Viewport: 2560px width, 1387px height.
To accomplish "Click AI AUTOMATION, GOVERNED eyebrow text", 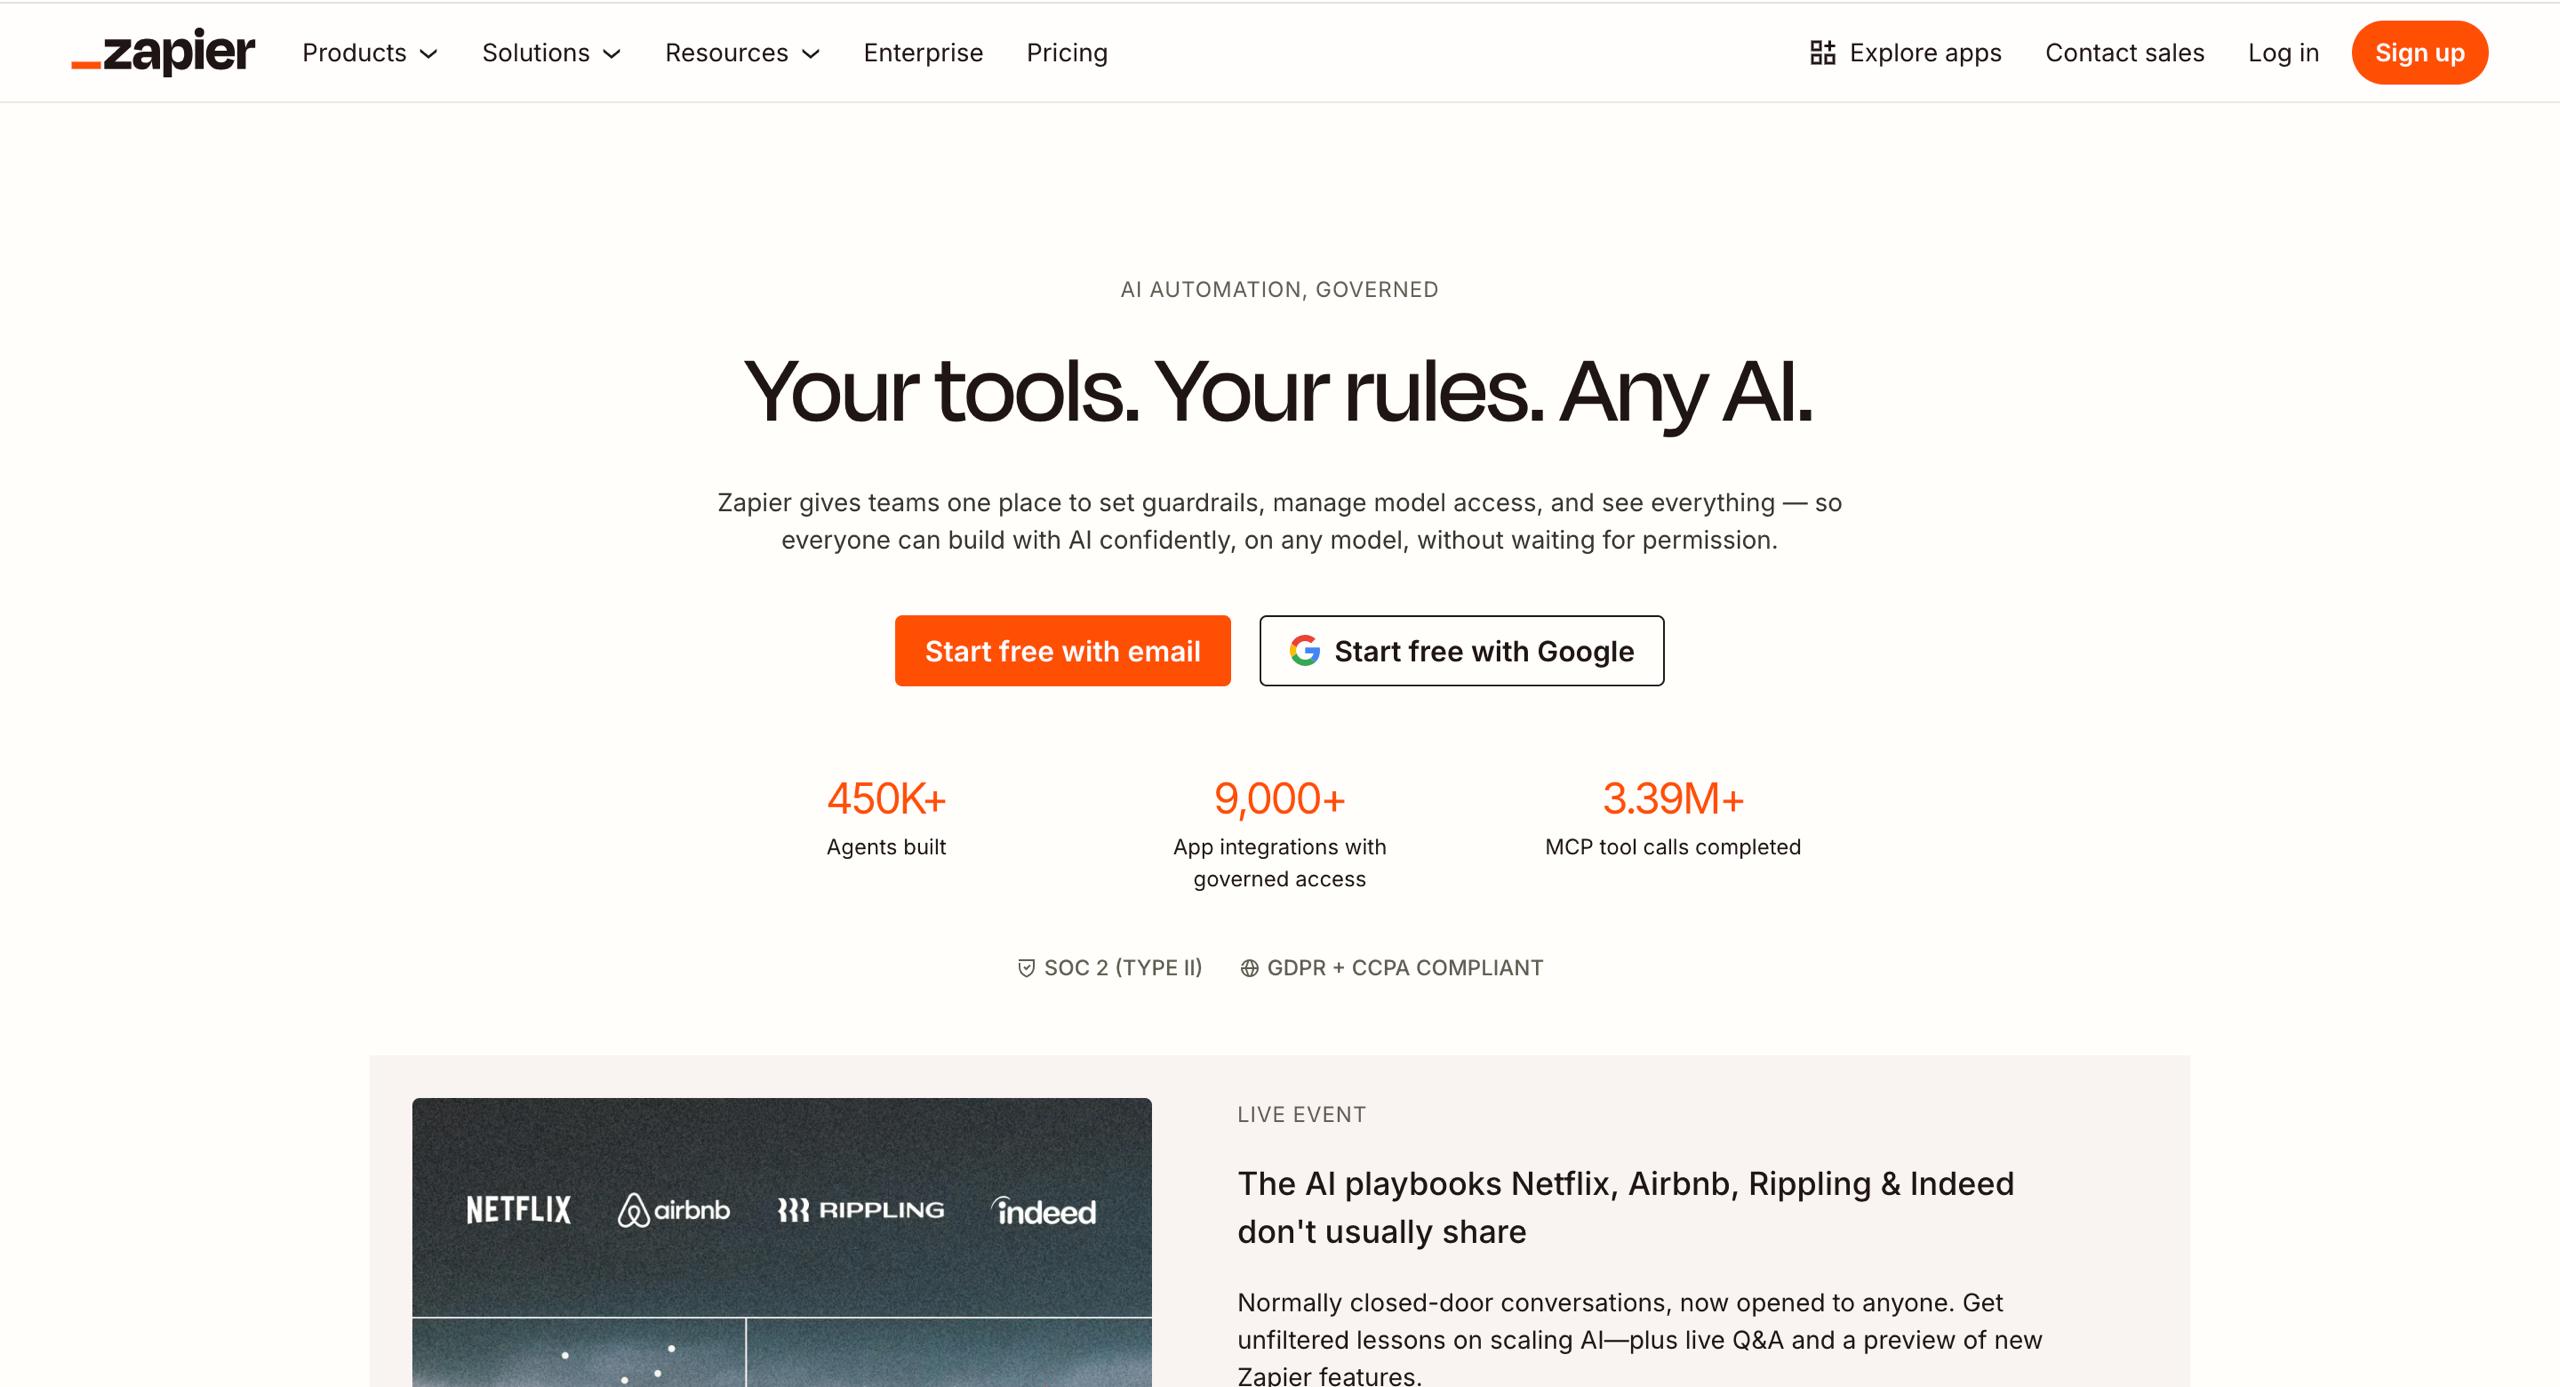I will (x=1280, y=290).
